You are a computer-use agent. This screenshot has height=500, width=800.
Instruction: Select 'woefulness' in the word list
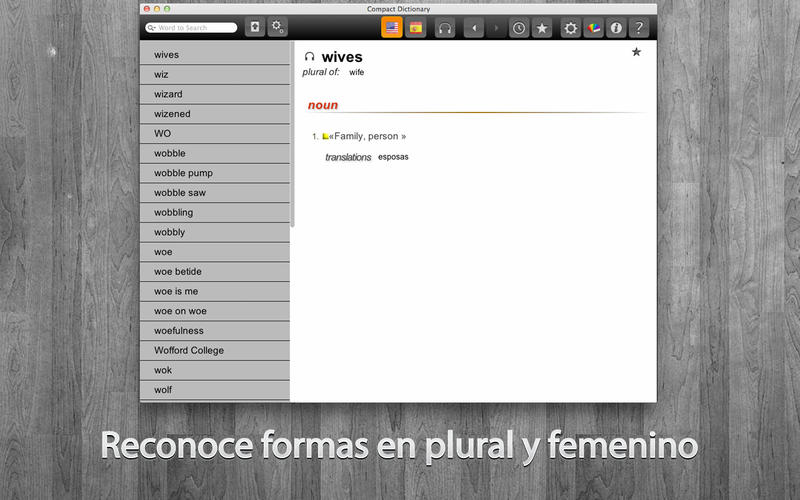click(x=215, y=331)
